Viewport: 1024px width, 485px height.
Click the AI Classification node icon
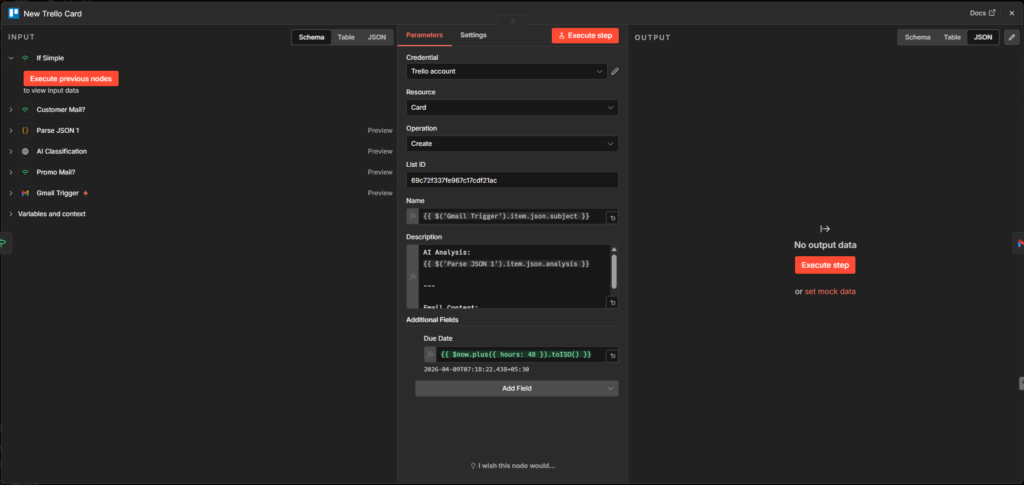click(25, 151)
